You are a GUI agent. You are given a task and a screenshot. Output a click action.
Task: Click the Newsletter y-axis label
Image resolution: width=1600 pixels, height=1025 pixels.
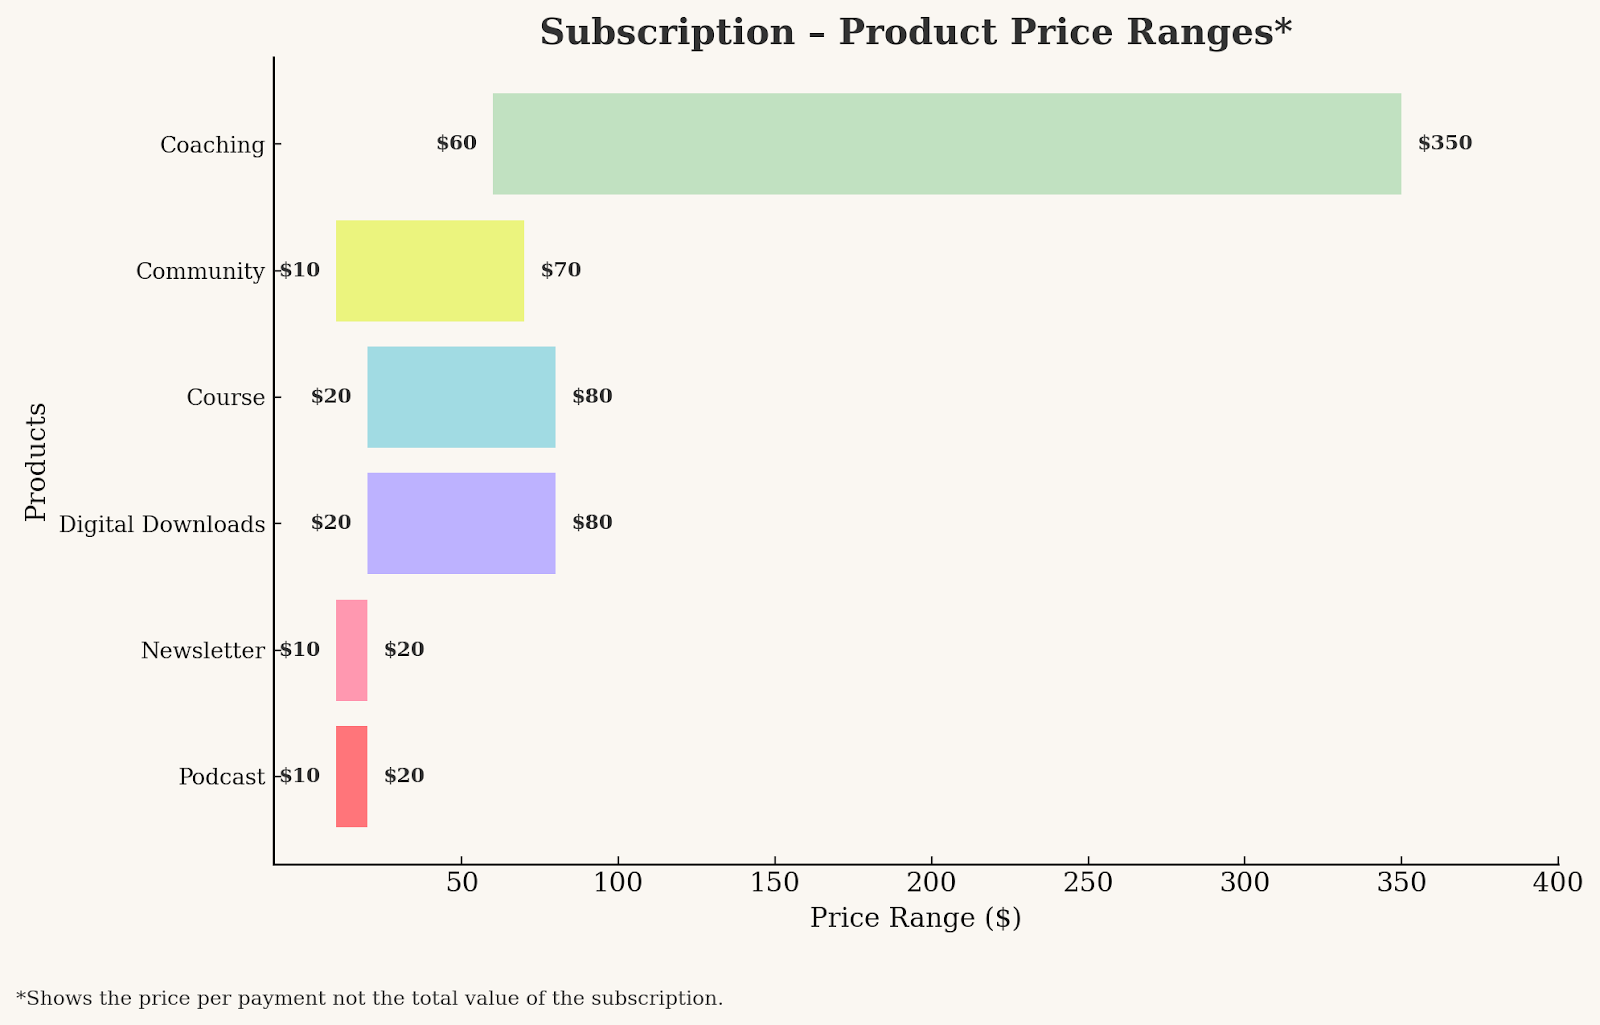click(202, 651)
